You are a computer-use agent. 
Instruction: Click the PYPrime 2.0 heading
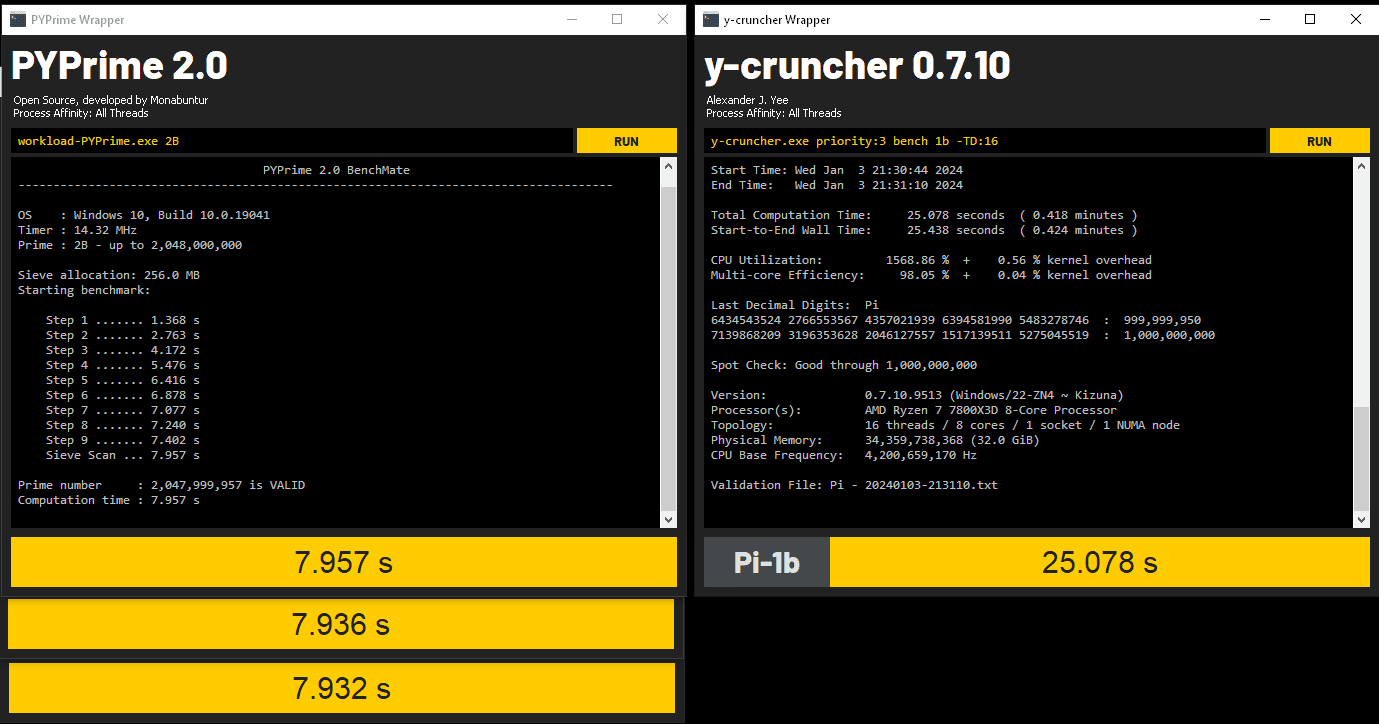[x=119, y=66]
